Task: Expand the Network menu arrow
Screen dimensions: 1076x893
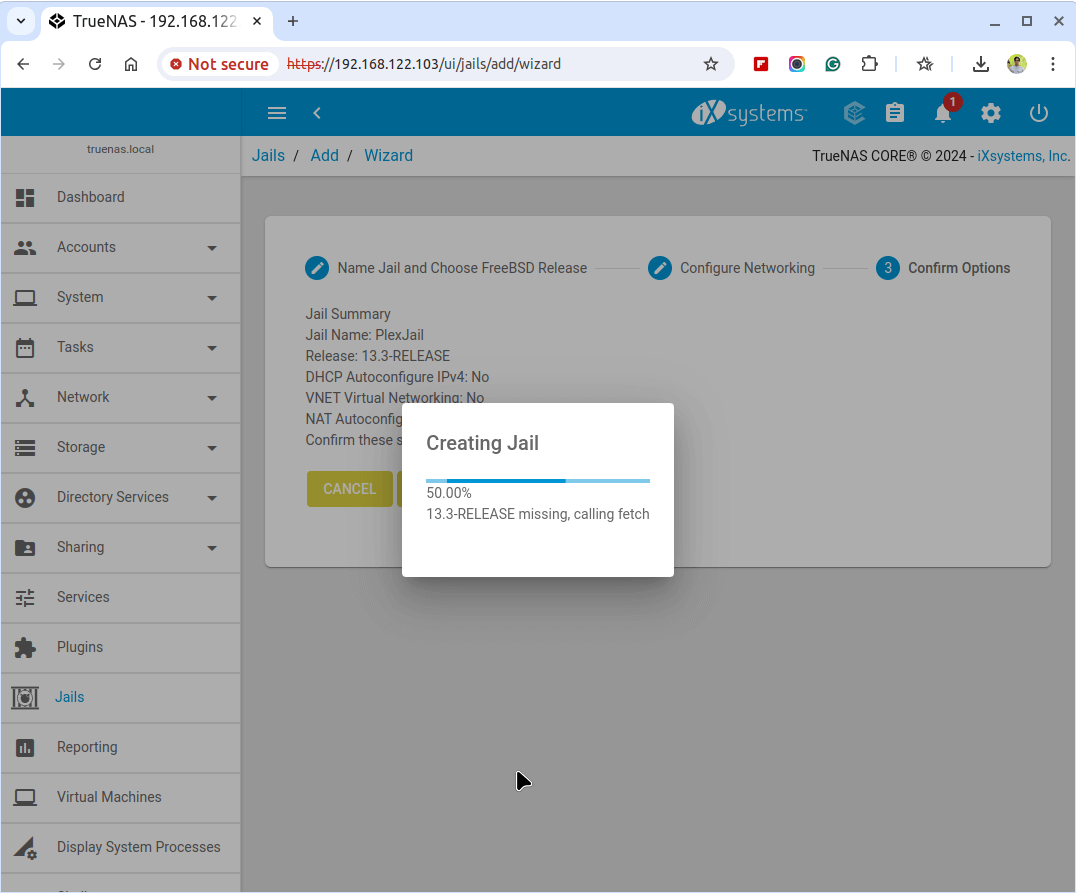Action: (212, 398)
